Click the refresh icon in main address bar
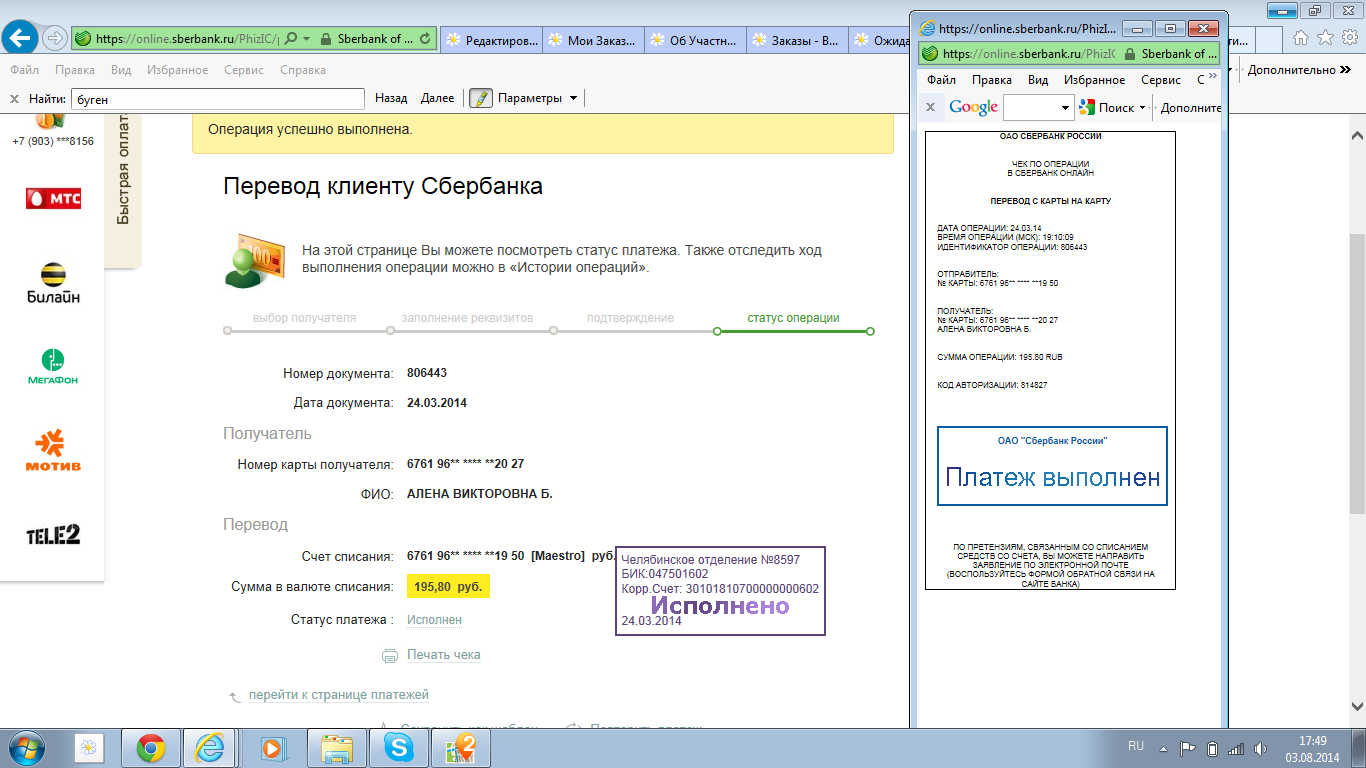This screenshot has width=1366, height=768. tap(426, 39)
